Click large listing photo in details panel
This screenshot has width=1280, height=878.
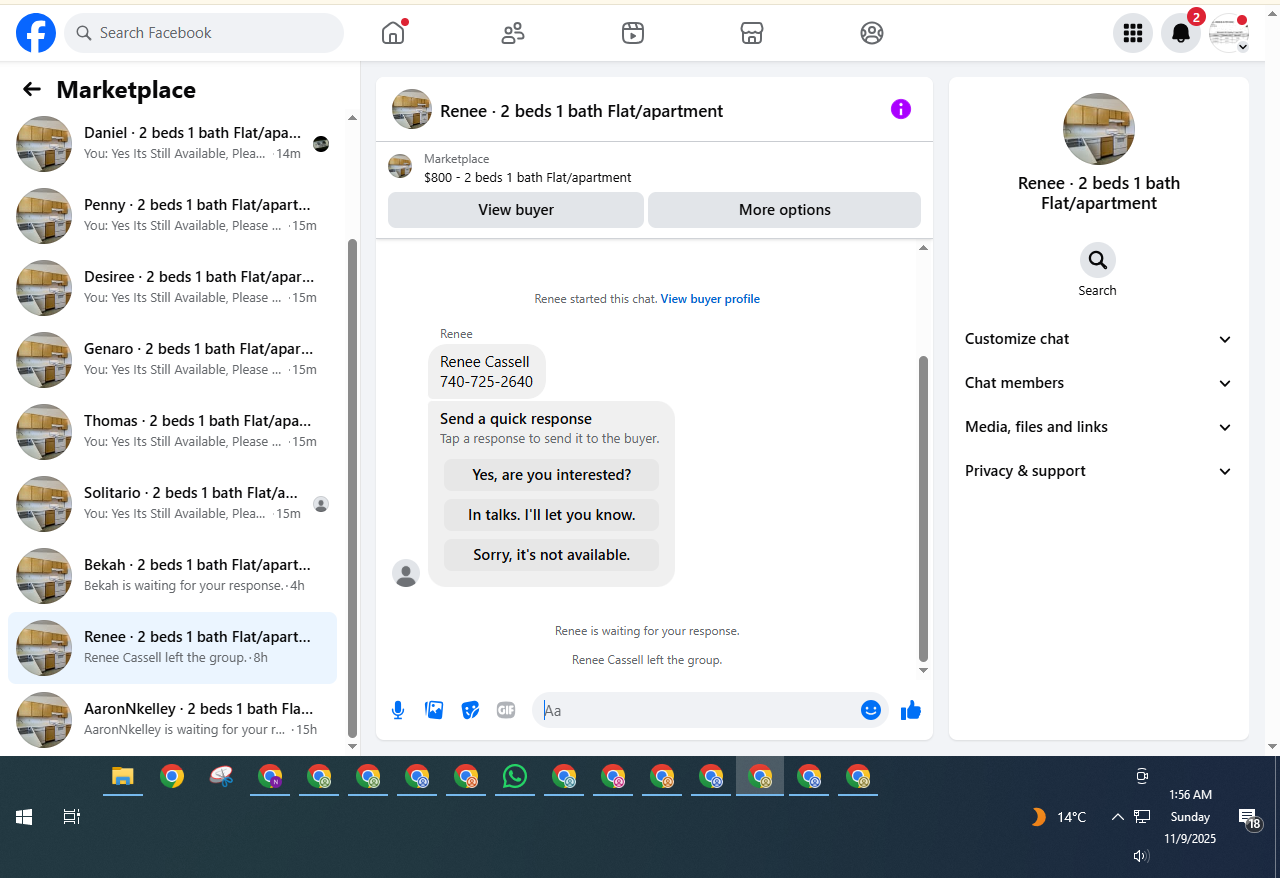click(1099, 129)
